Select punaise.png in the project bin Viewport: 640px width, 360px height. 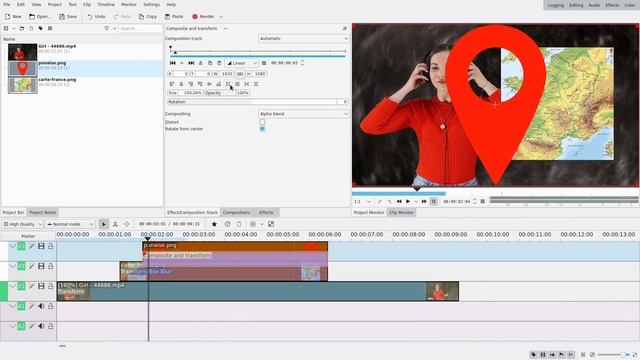85,68
